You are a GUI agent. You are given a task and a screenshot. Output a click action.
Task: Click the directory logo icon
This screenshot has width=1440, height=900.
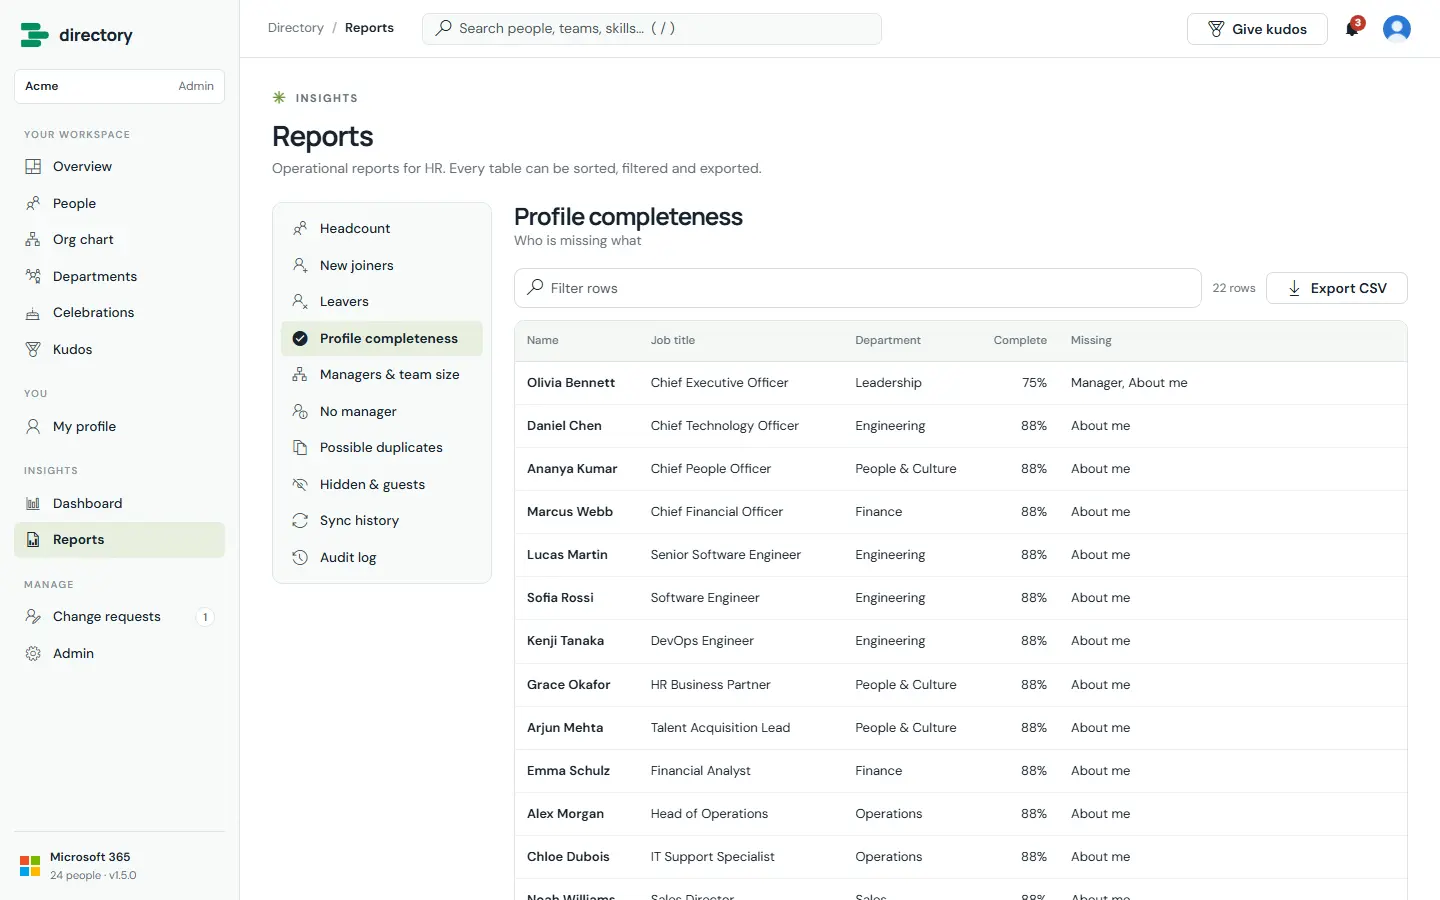click(x=34, y=35)
